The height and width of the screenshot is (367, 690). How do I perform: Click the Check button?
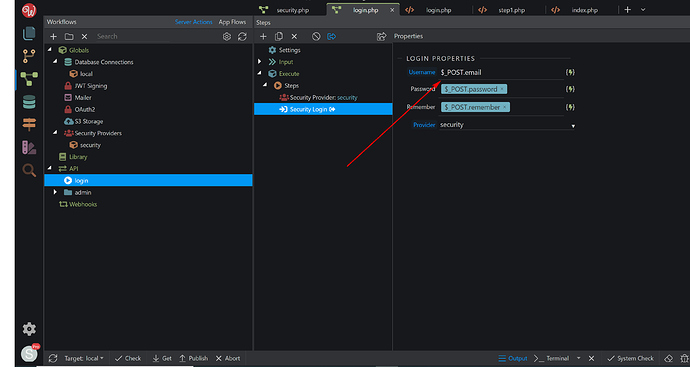coord(128,358)
